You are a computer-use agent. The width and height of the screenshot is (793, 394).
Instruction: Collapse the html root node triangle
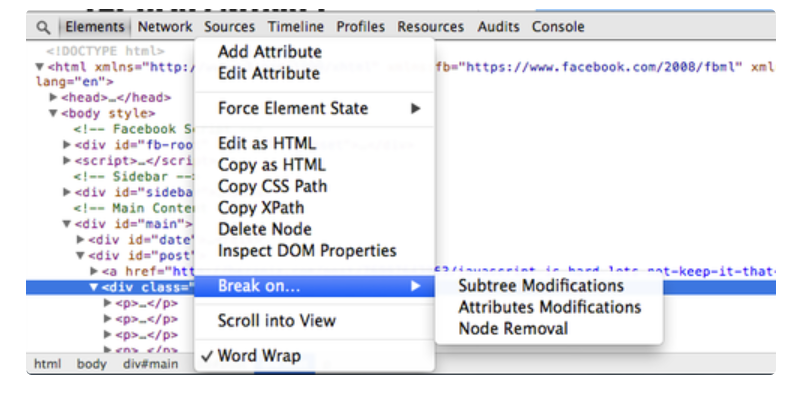[x=39, y=67]
